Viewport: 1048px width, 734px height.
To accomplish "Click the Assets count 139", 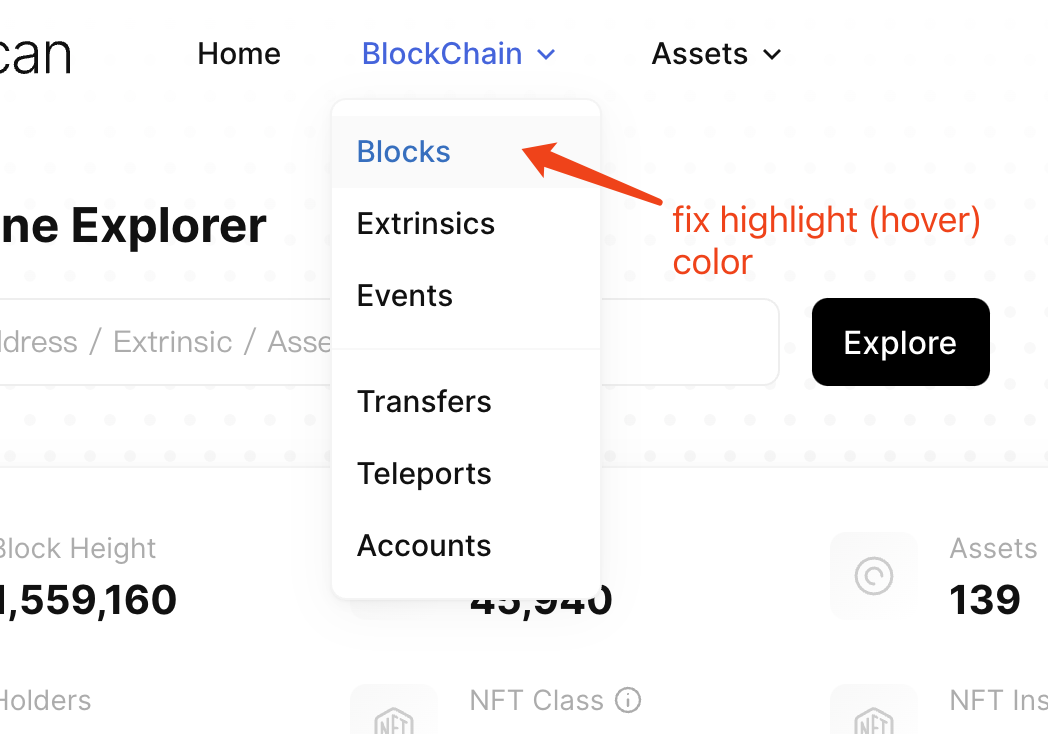I will pos(985,600).
